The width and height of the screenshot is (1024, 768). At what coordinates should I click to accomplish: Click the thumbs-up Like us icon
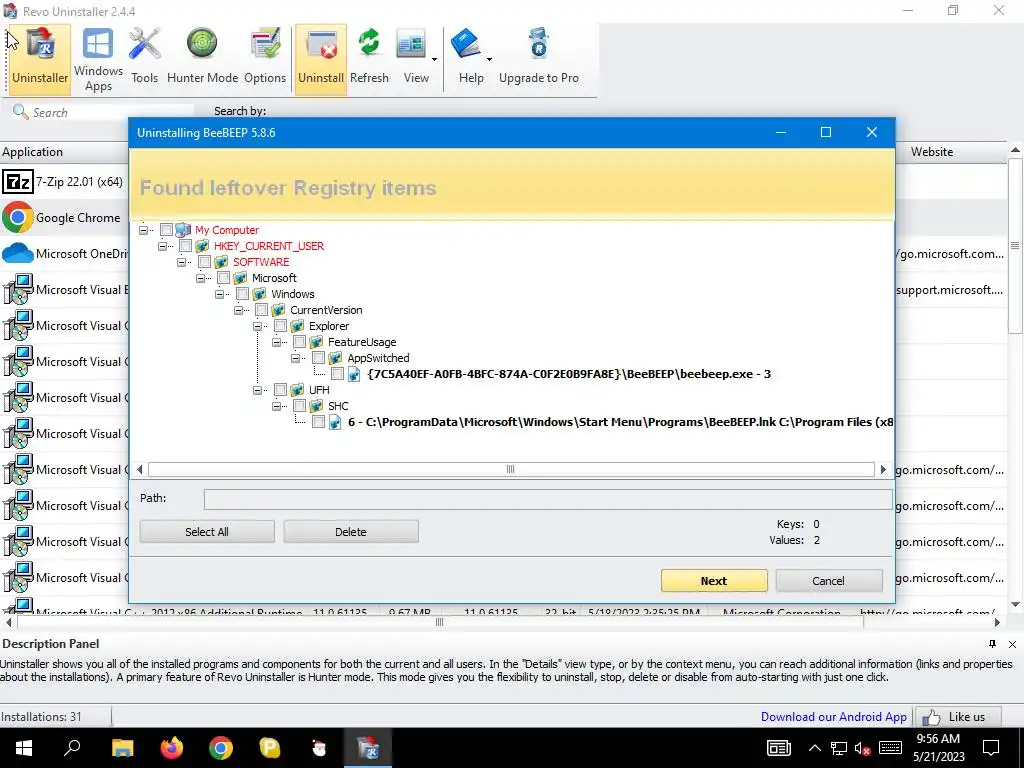click(931, 717)
